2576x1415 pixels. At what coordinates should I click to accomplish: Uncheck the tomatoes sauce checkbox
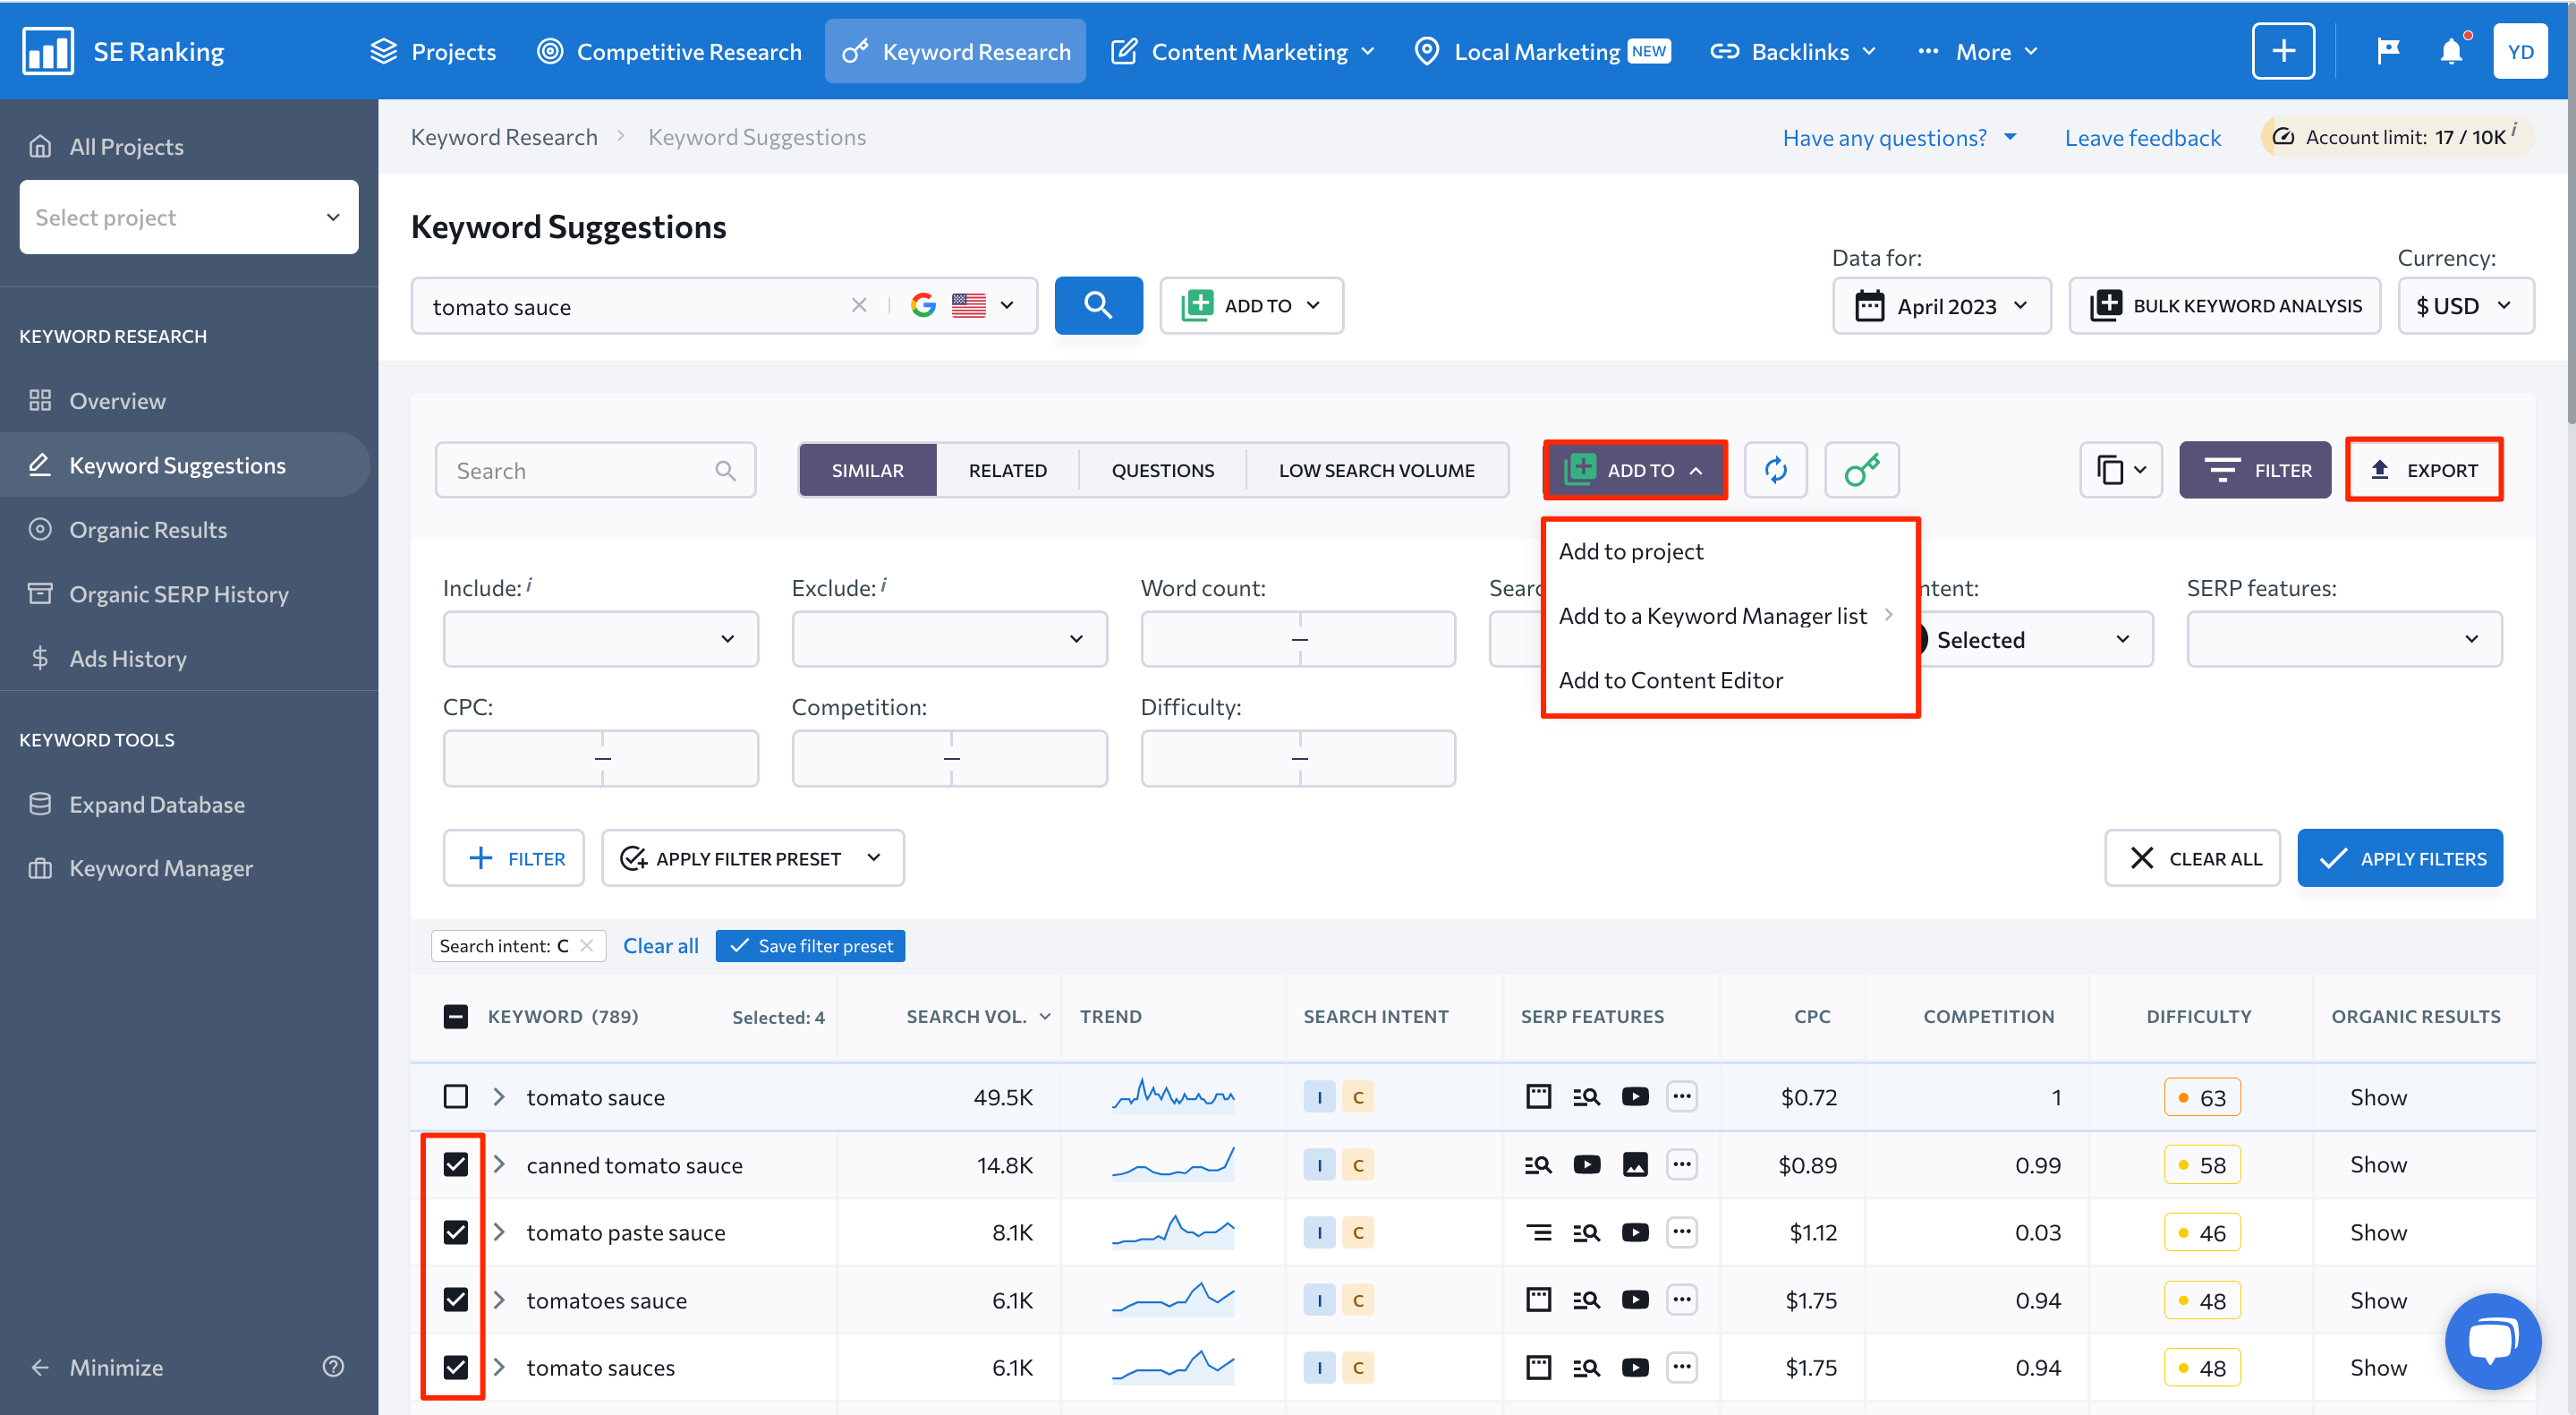pyautogui.click(x=455, y=1300)
